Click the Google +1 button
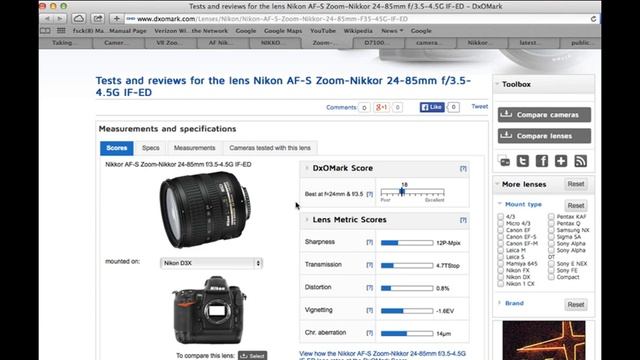 coord(382,107)
